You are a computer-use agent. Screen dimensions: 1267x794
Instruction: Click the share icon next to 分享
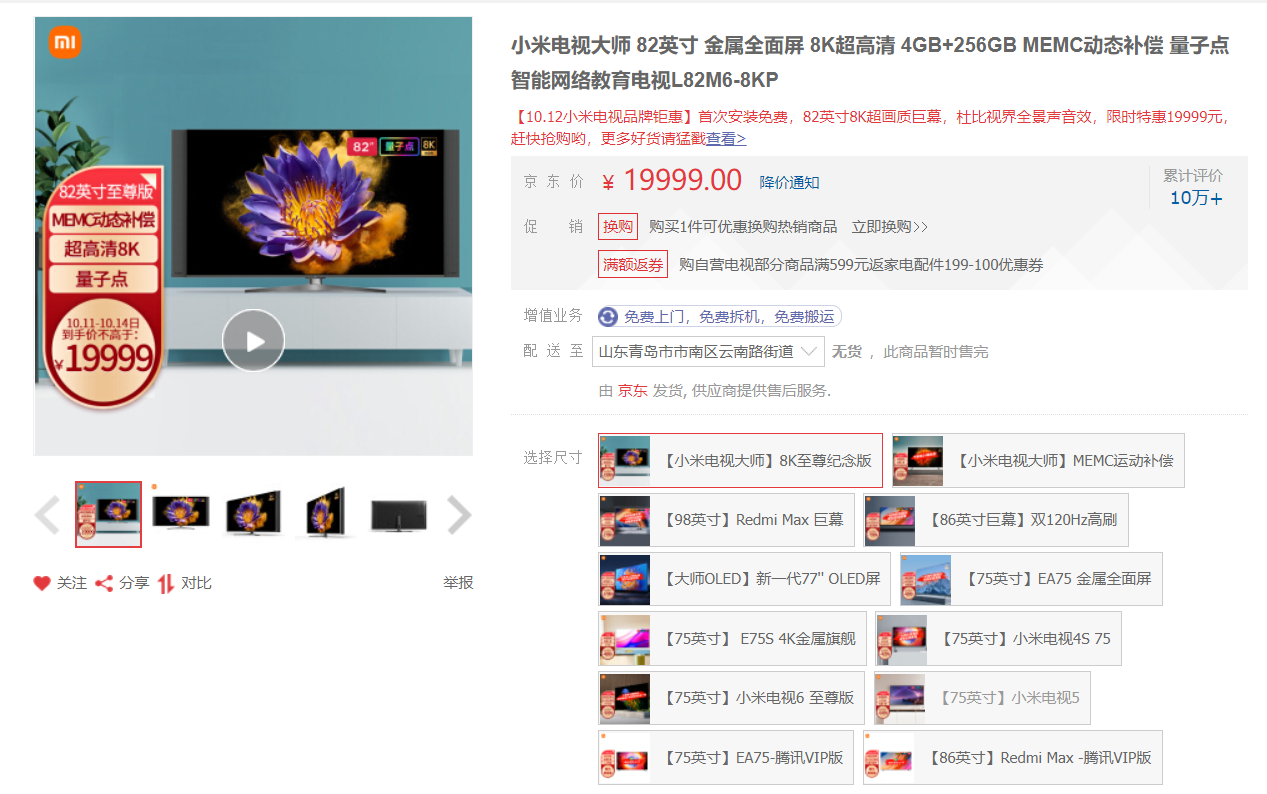104,583
